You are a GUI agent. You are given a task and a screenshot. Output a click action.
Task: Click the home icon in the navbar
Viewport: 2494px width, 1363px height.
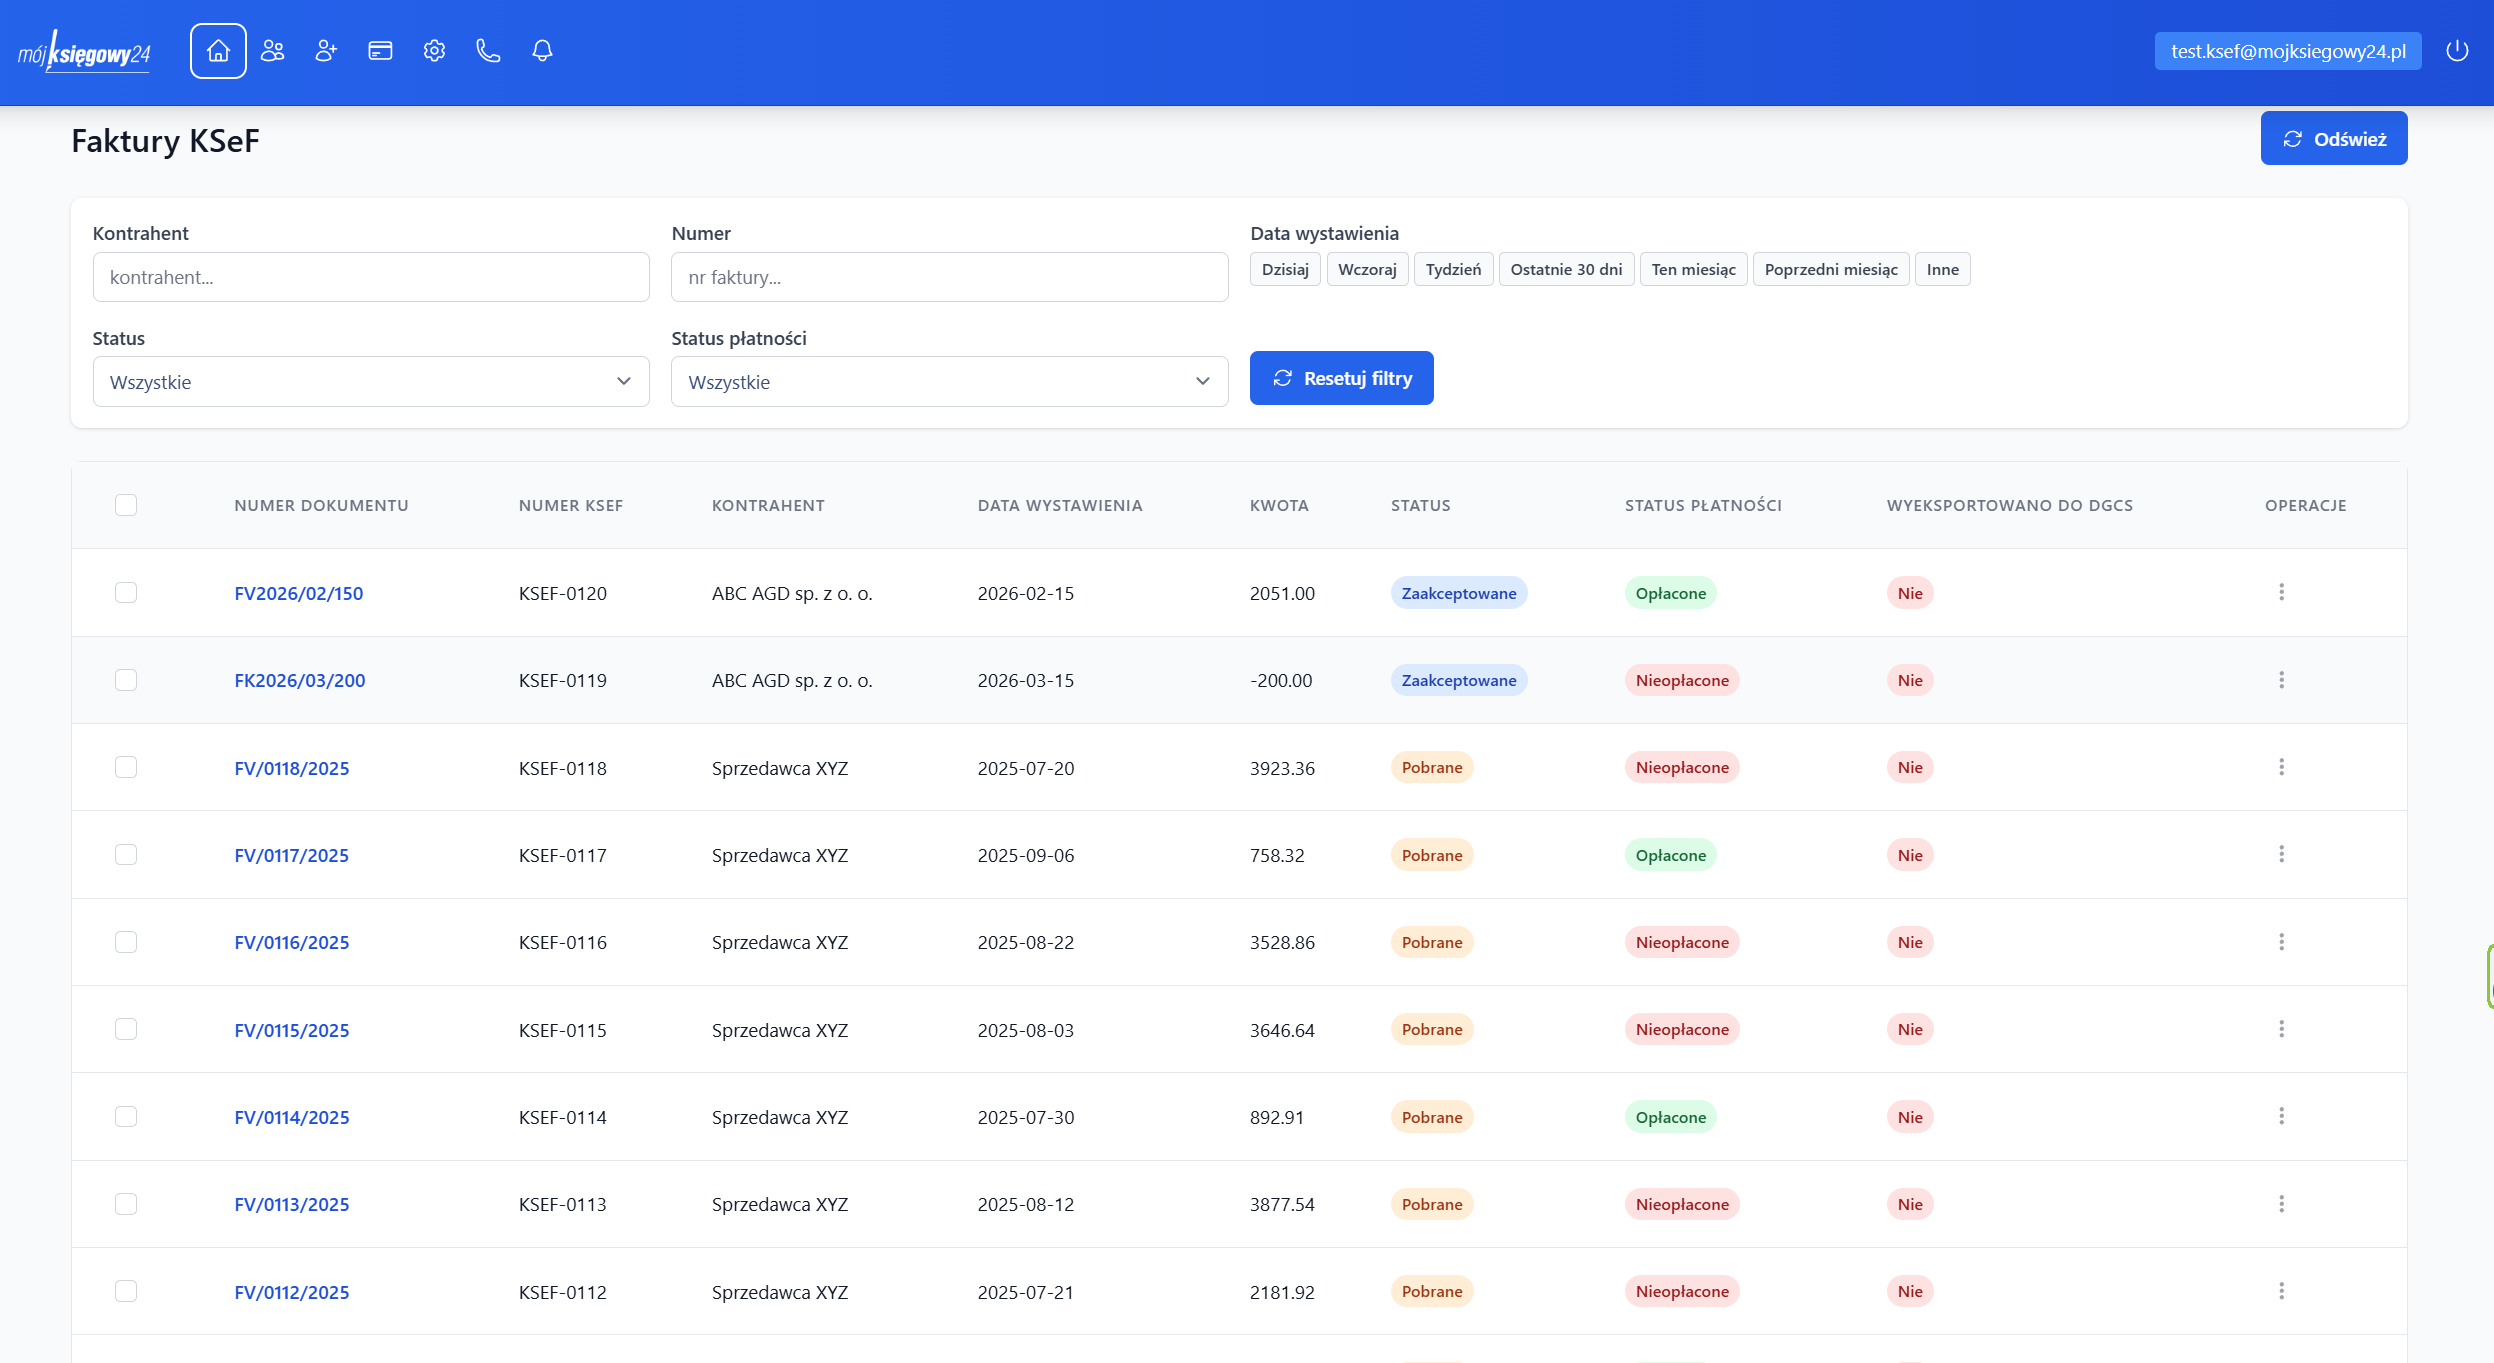218,51
